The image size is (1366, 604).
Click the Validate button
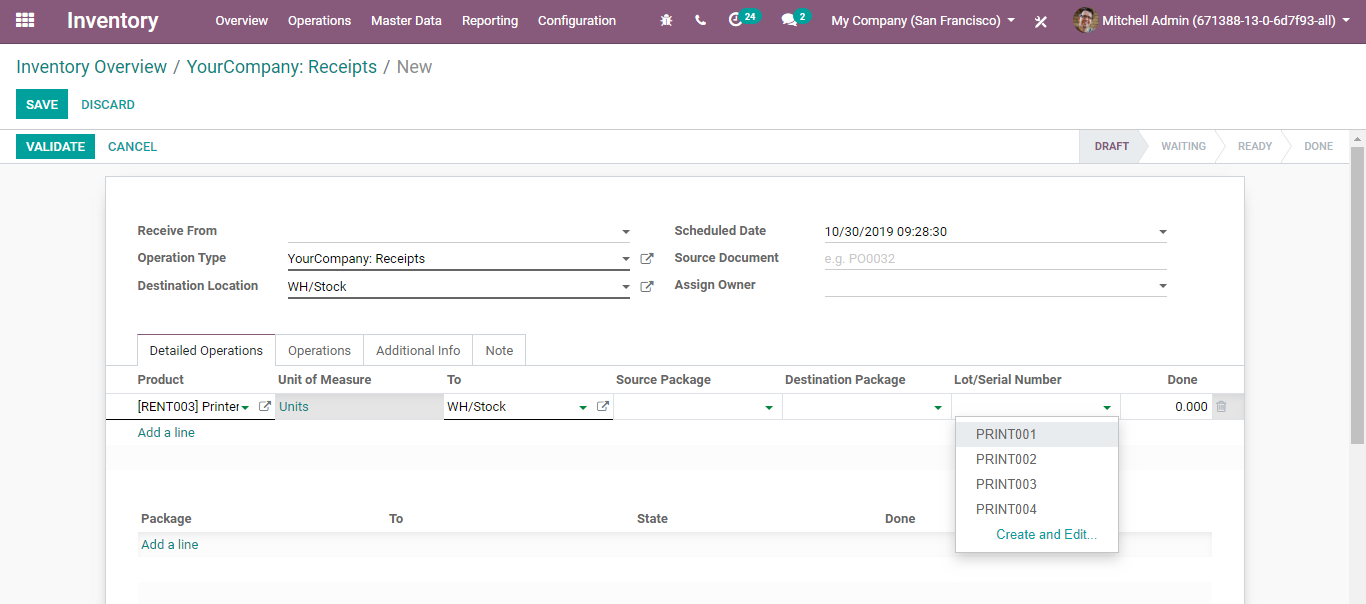[55, 146]
